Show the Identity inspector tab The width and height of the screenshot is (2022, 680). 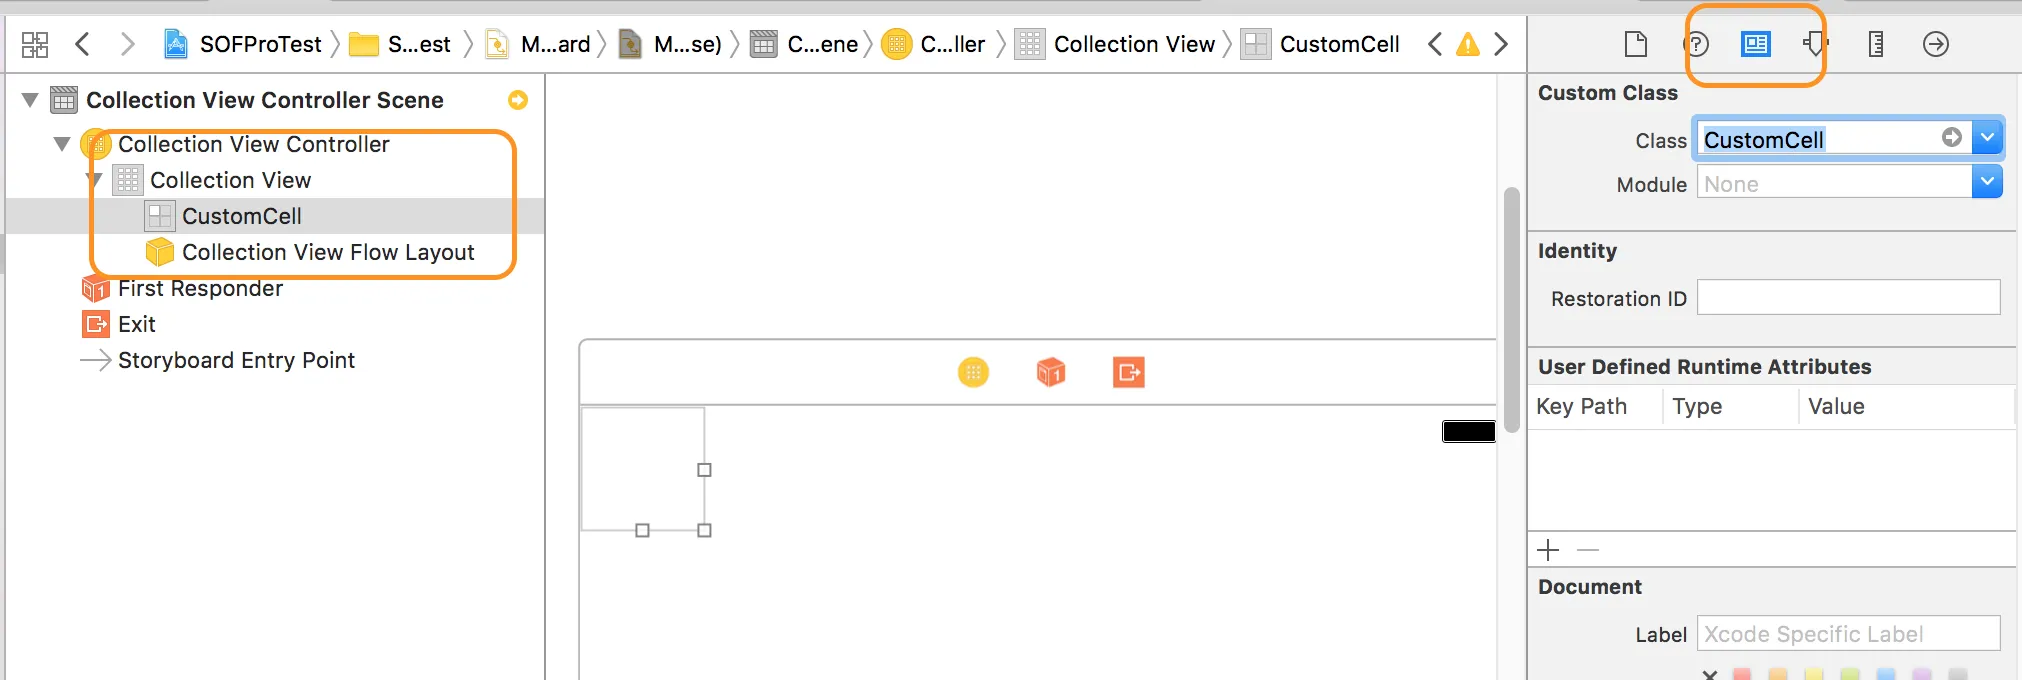pyautogui.click(x=1756, y=44)
